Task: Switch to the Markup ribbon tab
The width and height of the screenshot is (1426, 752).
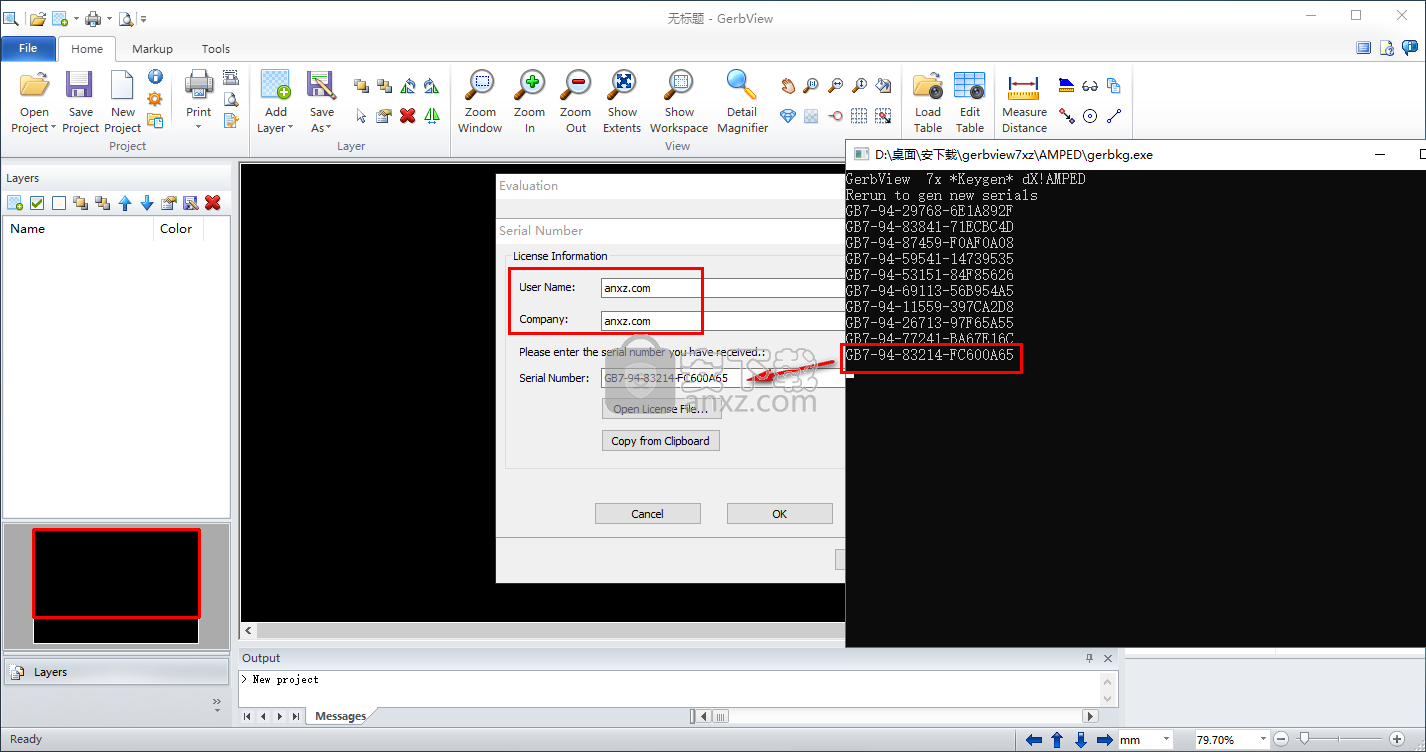Action: point(152,48)
